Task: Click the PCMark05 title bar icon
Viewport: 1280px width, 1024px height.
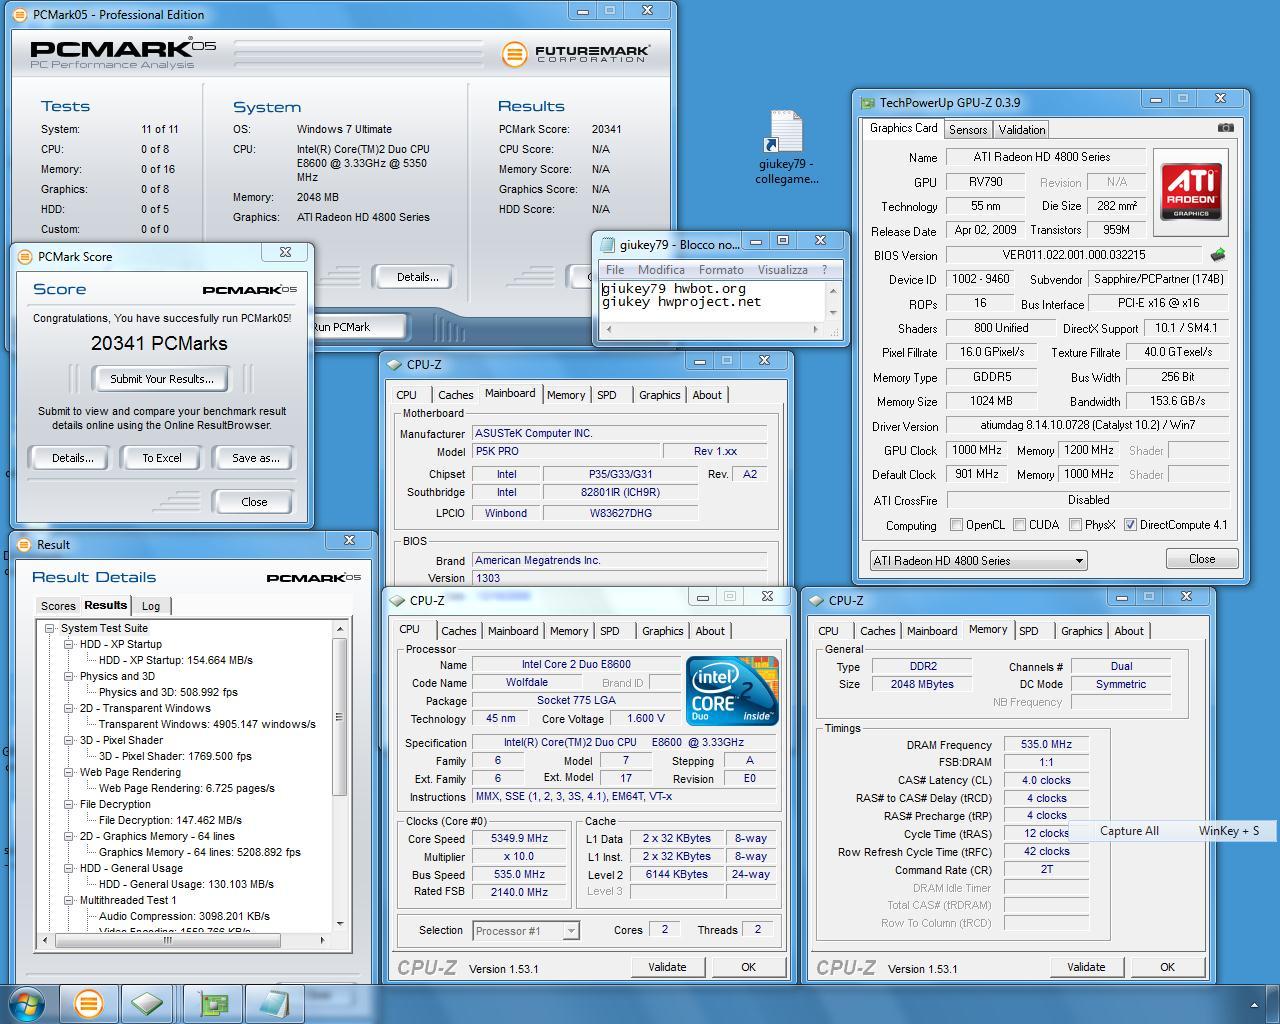Action: click(x=19, y=14)
